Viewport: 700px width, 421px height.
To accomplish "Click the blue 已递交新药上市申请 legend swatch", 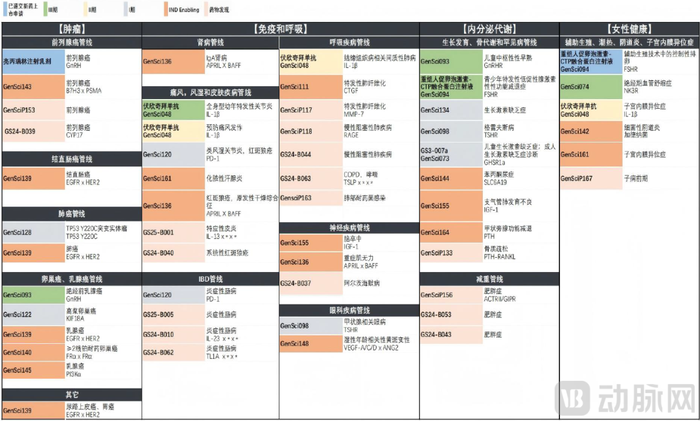I will click(x=5, y=9).
